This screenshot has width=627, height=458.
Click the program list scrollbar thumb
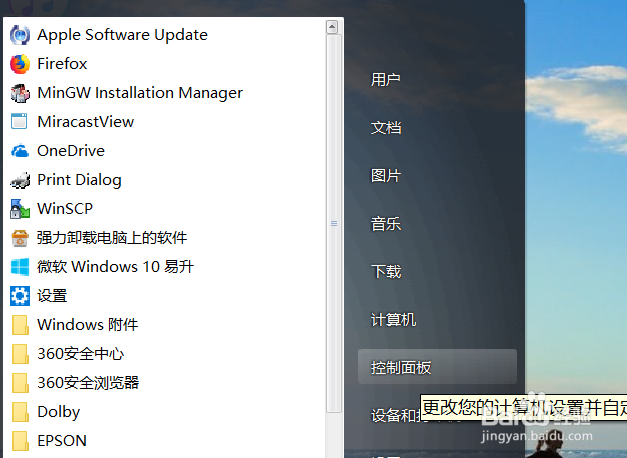334,224
